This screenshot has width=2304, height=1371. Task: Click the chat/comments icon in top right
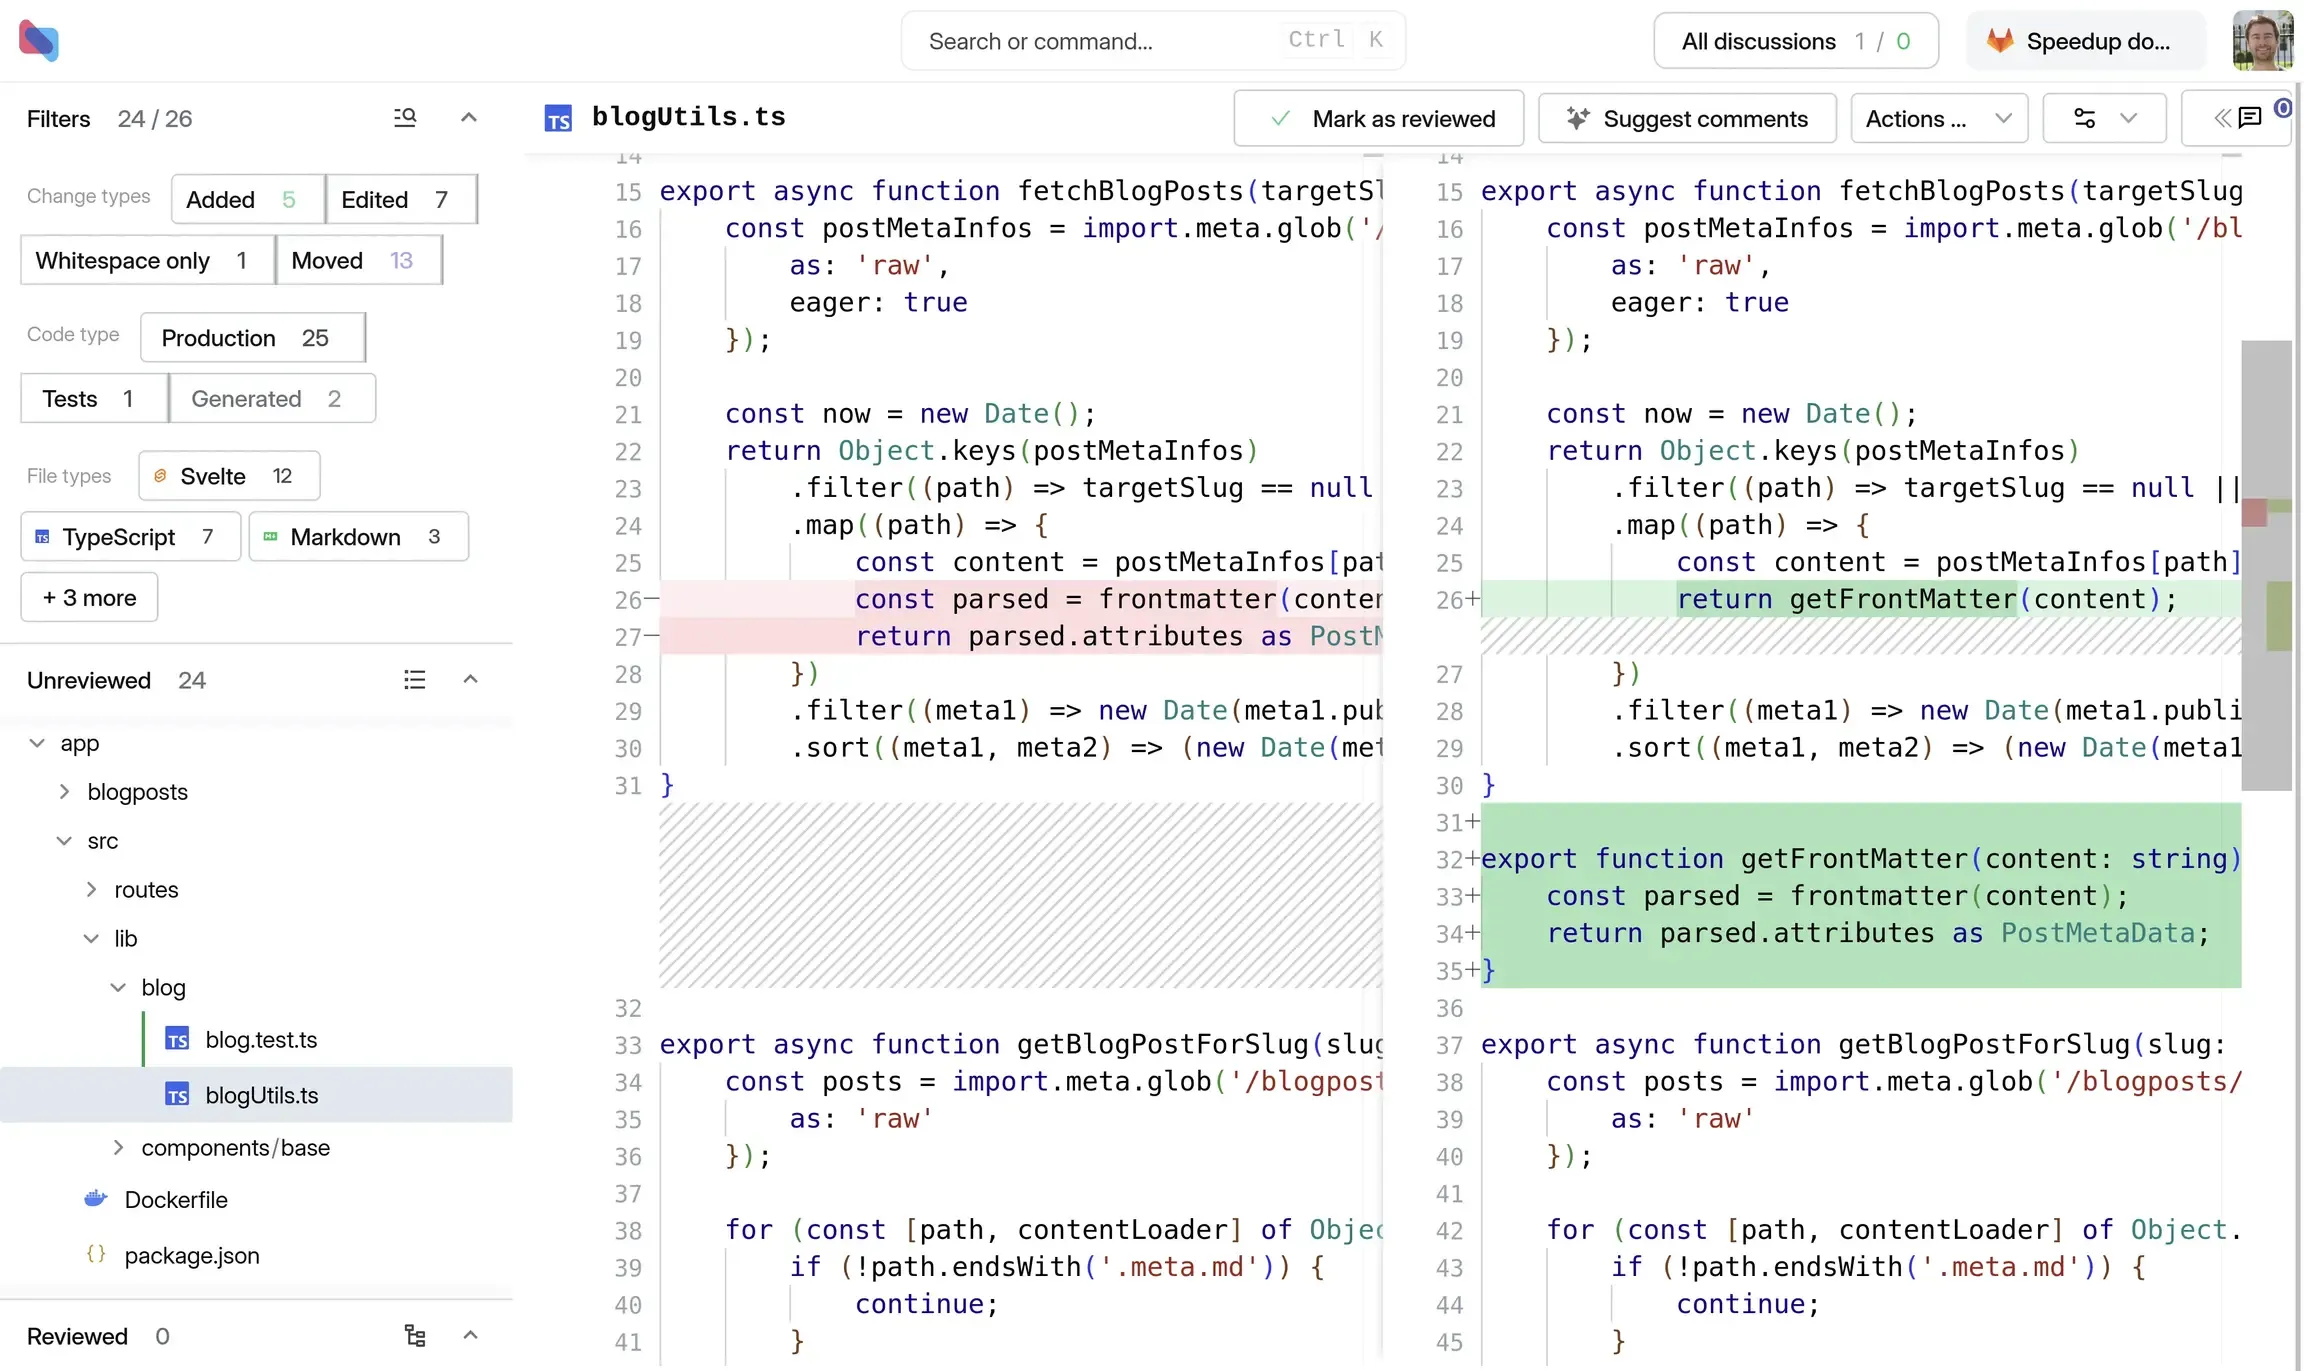coord(2249,118)
